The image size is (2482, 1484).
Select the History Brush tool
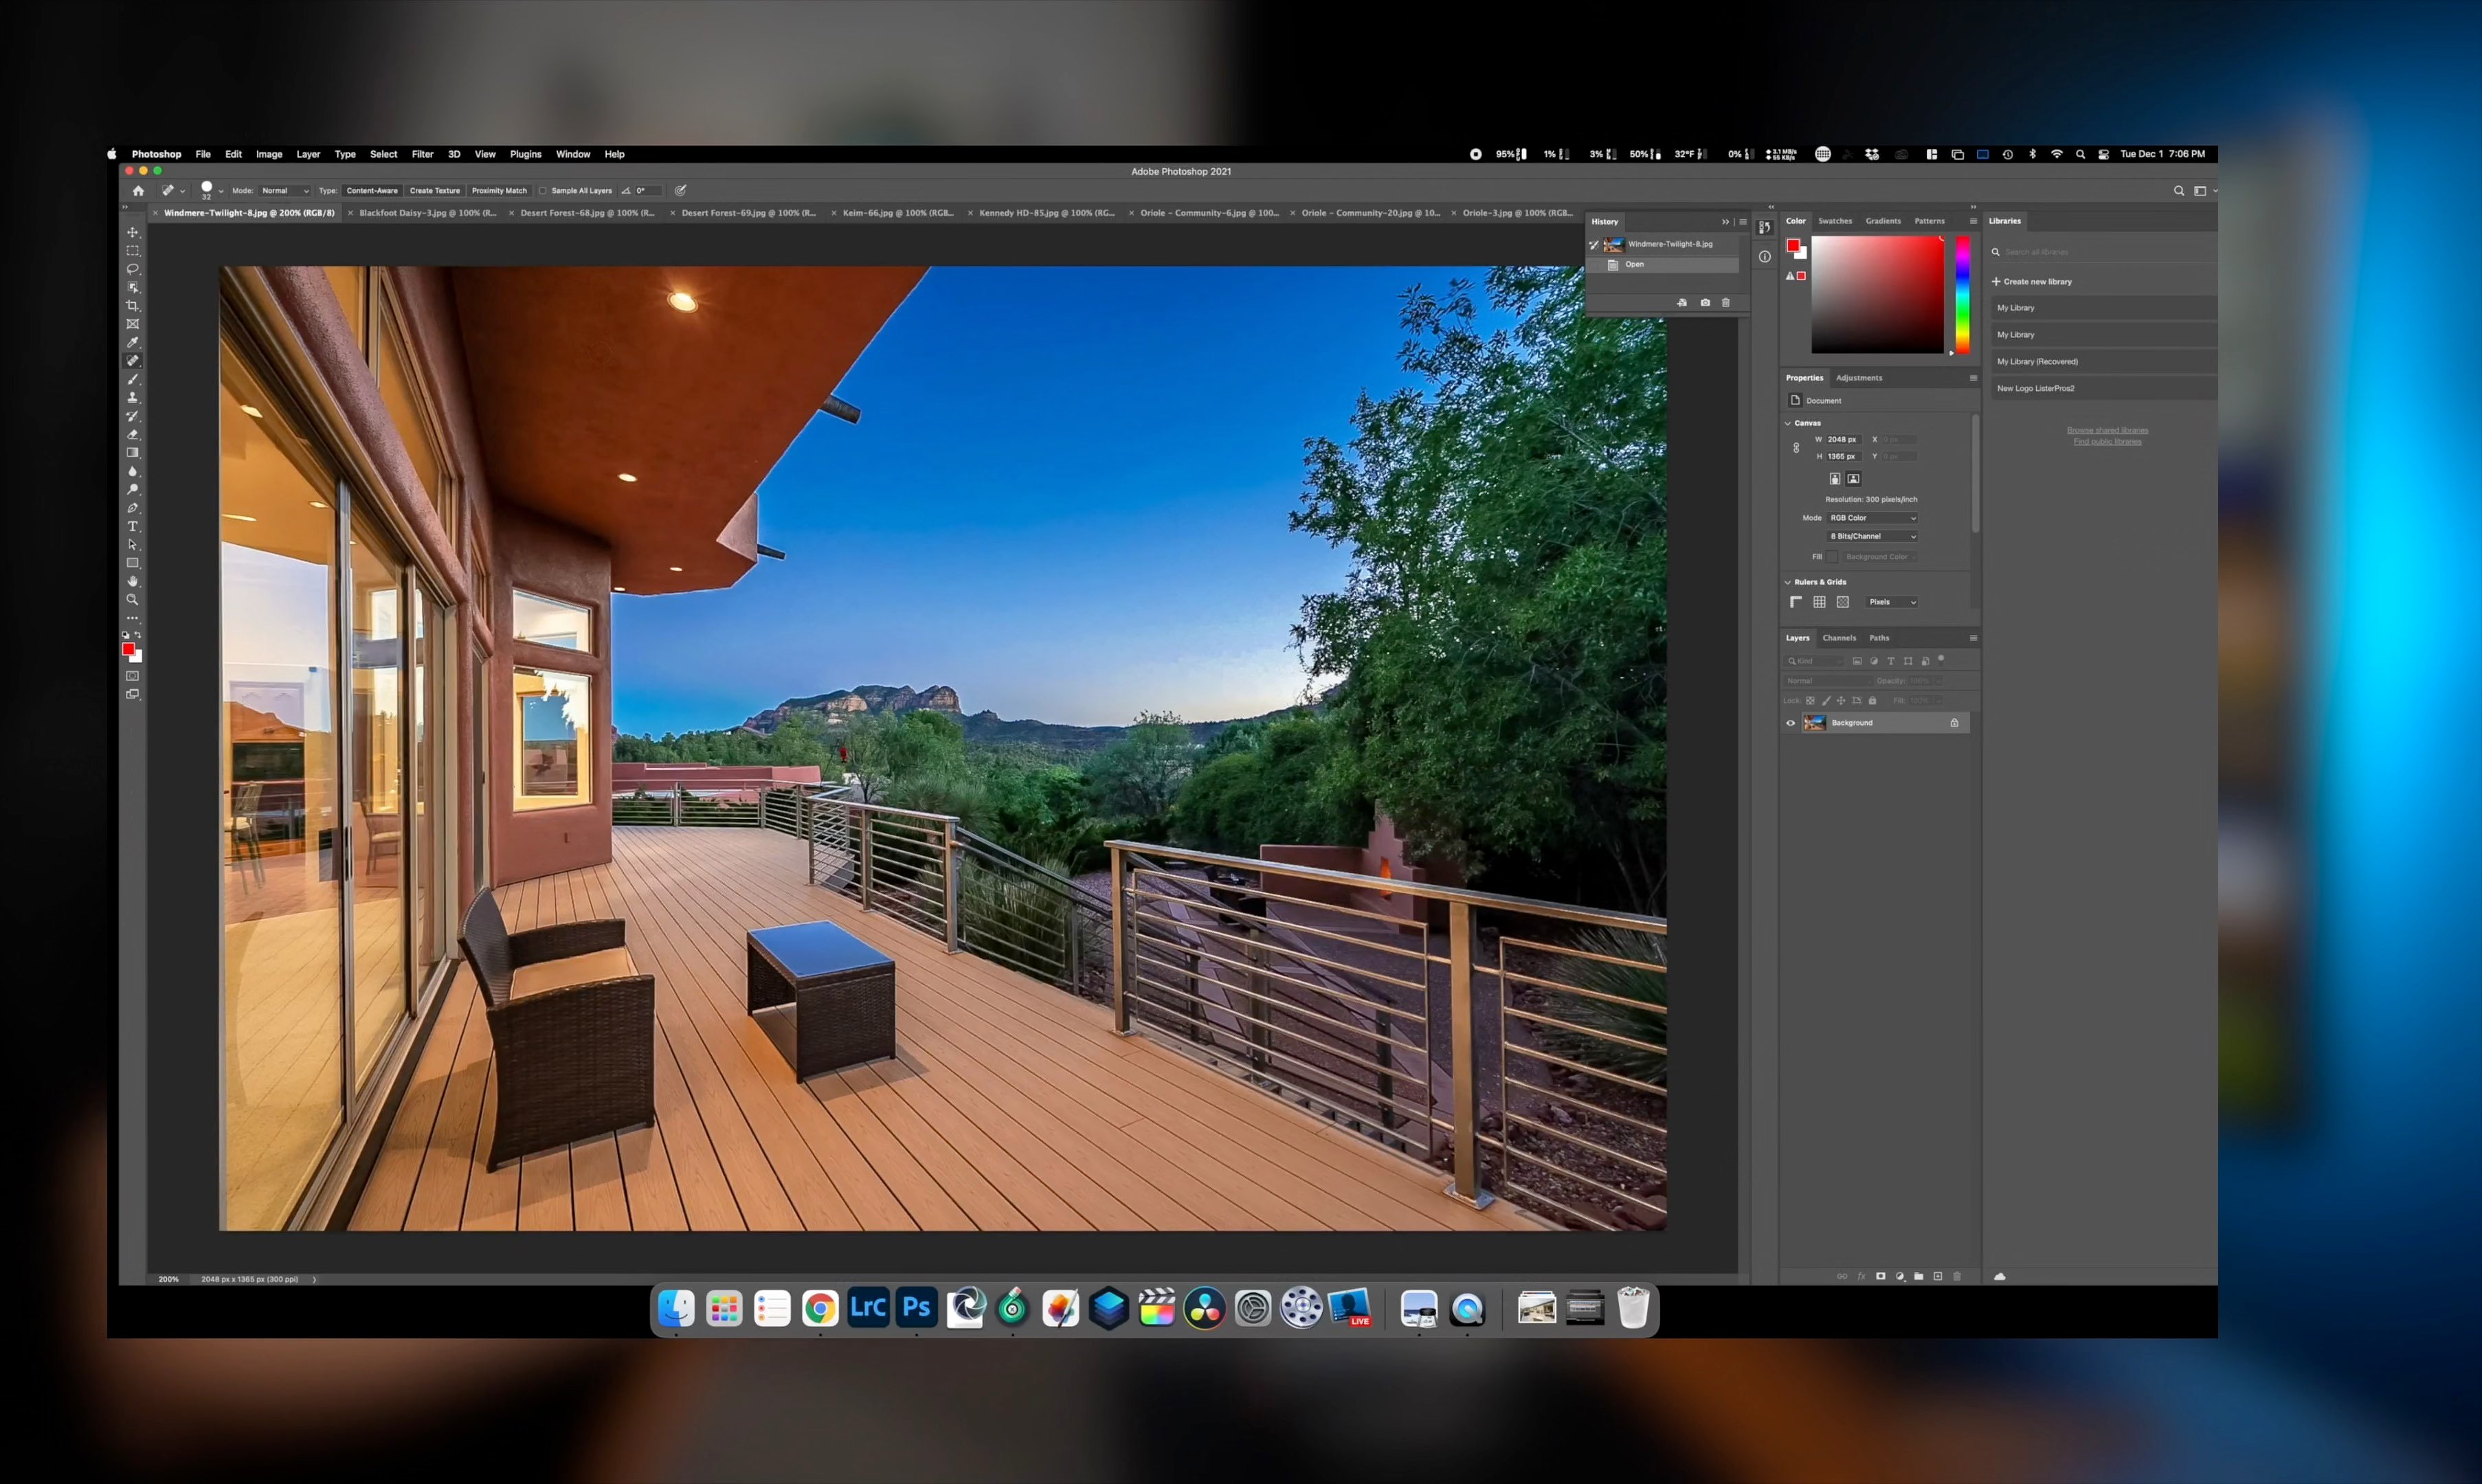pos(132,416)
